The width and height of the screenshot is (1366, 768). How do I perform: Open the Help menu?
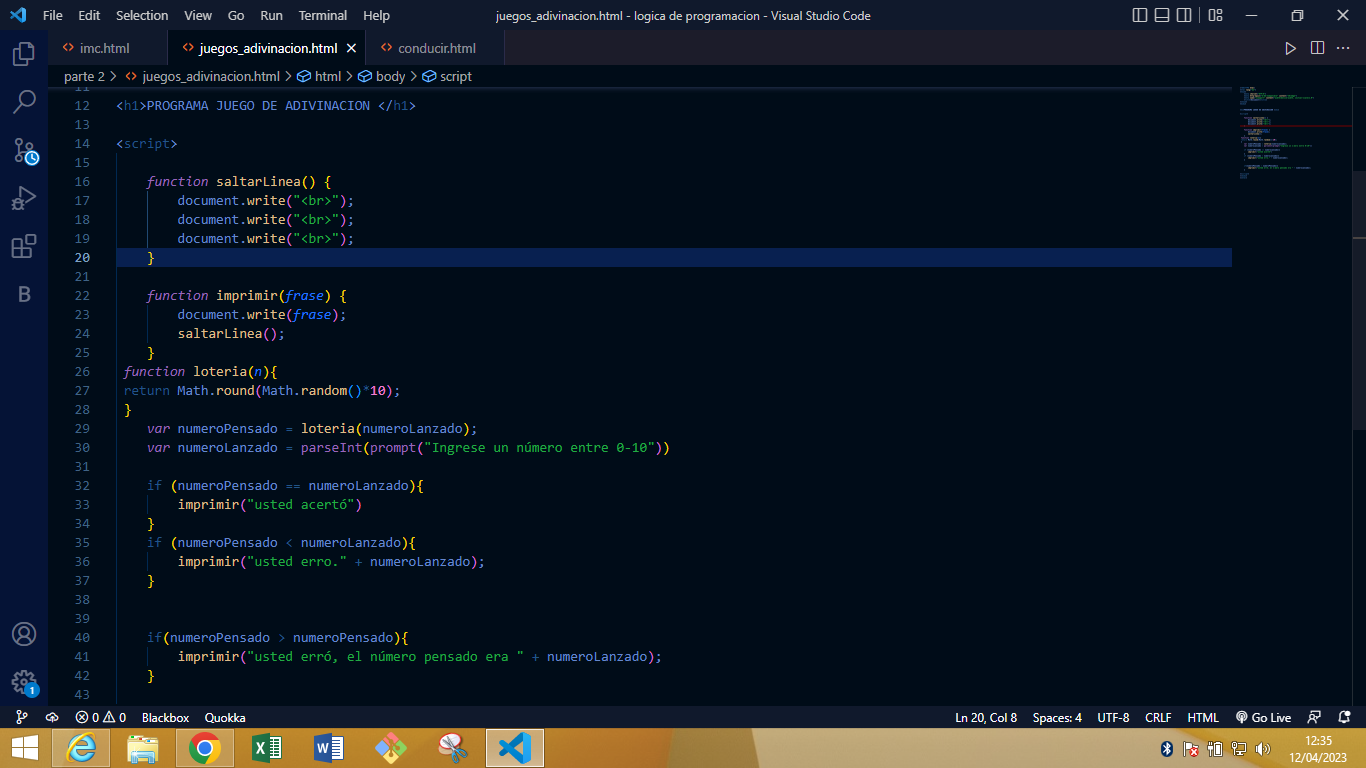tap(377, 15)
